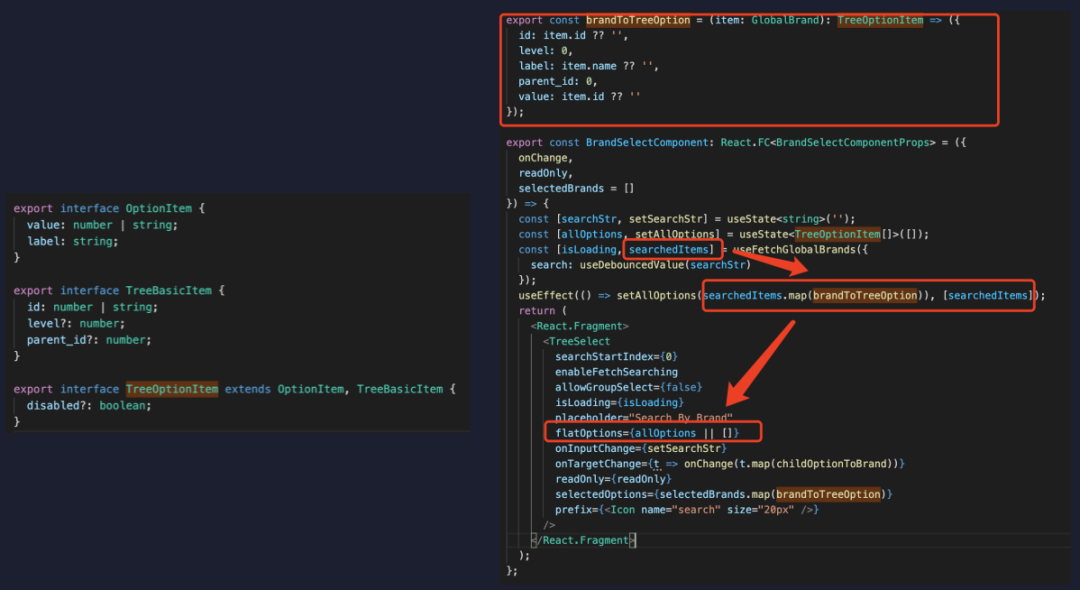Select the 'parent_id: 0,' line
1080x590 pixels.
[558, 81]
